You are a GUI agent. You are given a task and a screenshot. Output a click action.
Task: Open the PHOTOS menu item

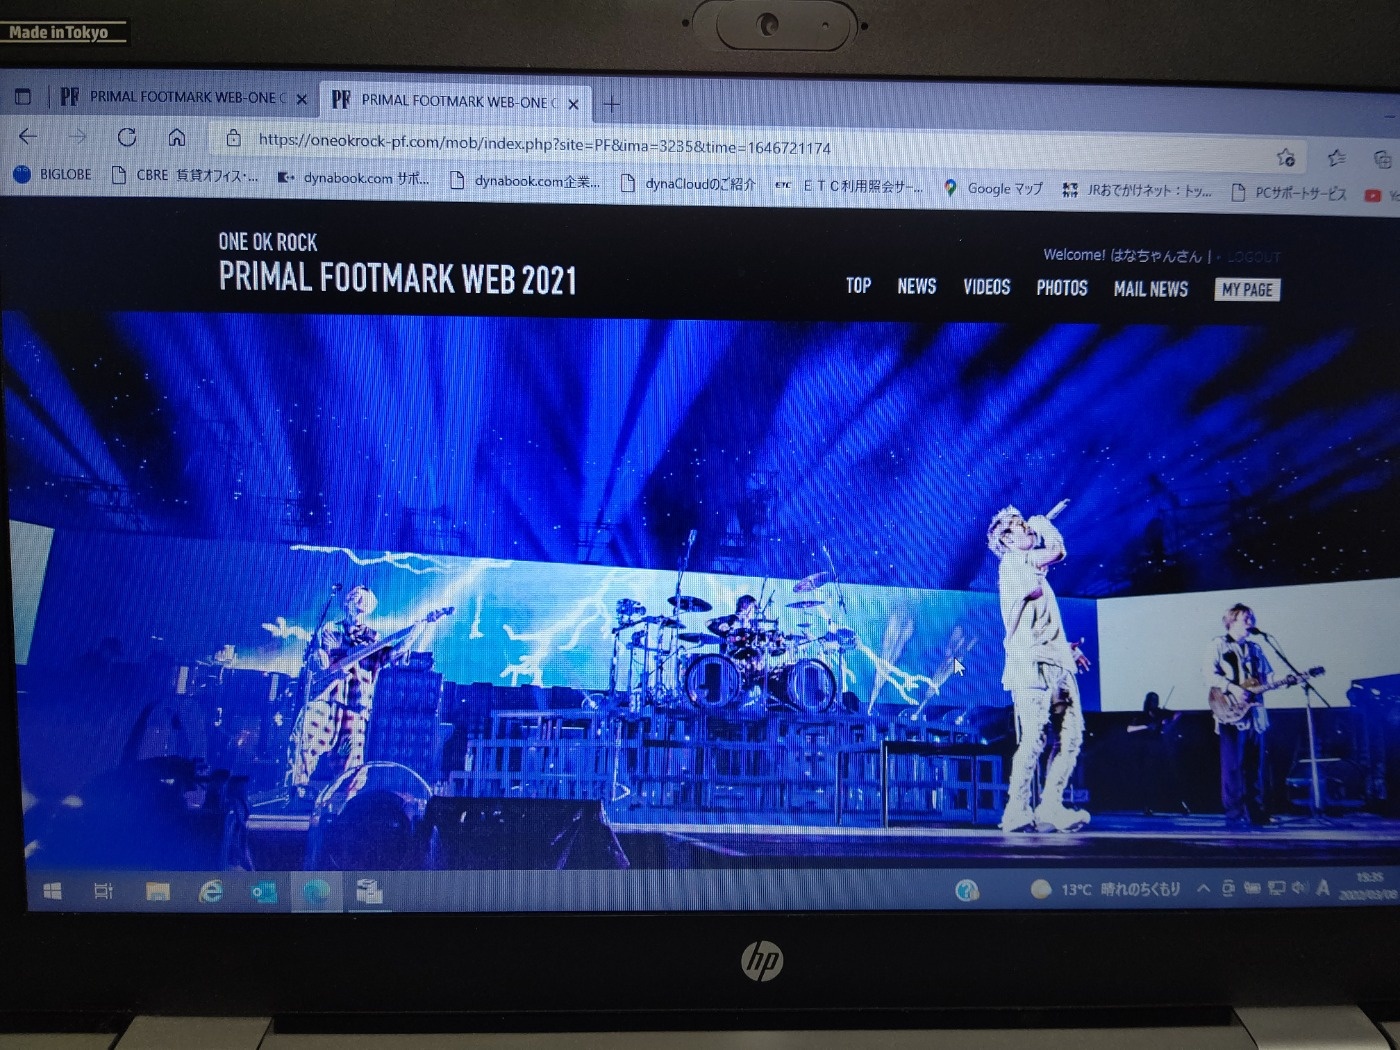pos(1061,288)
